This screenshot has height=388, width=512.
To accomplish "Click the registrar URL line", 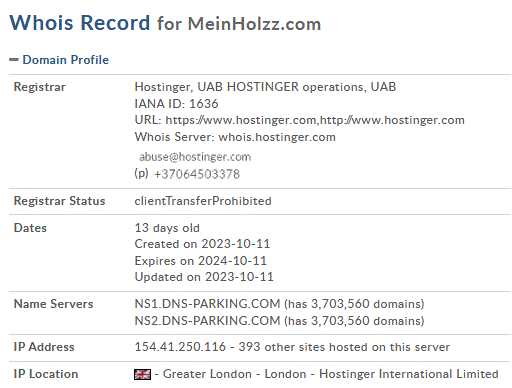I will coord(299,120).
